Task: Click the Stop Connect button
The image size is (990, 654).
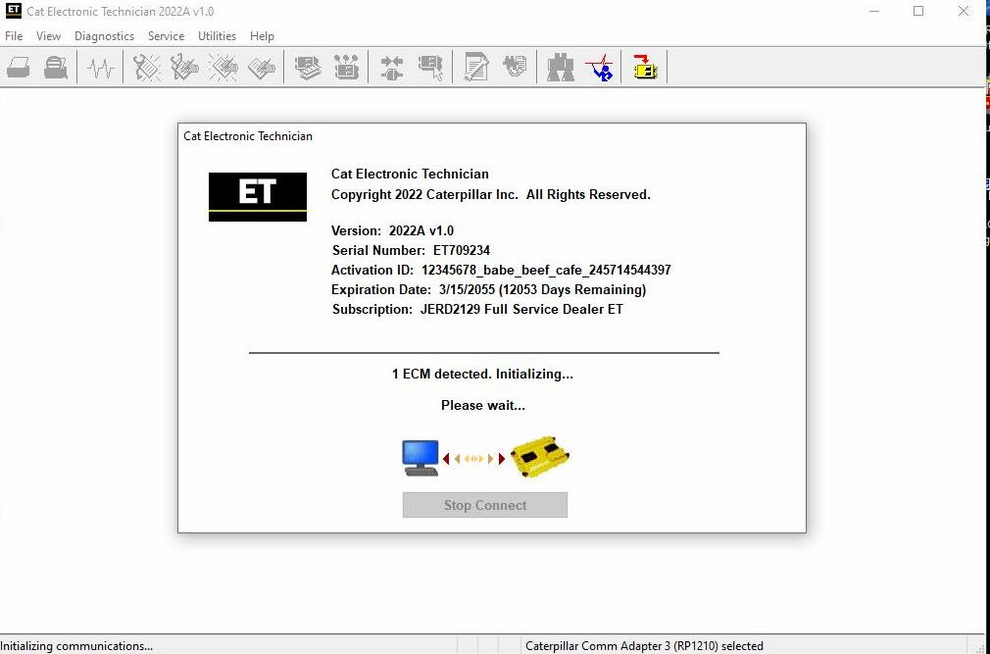Action: pyautogui.click(x=484, y=505)
